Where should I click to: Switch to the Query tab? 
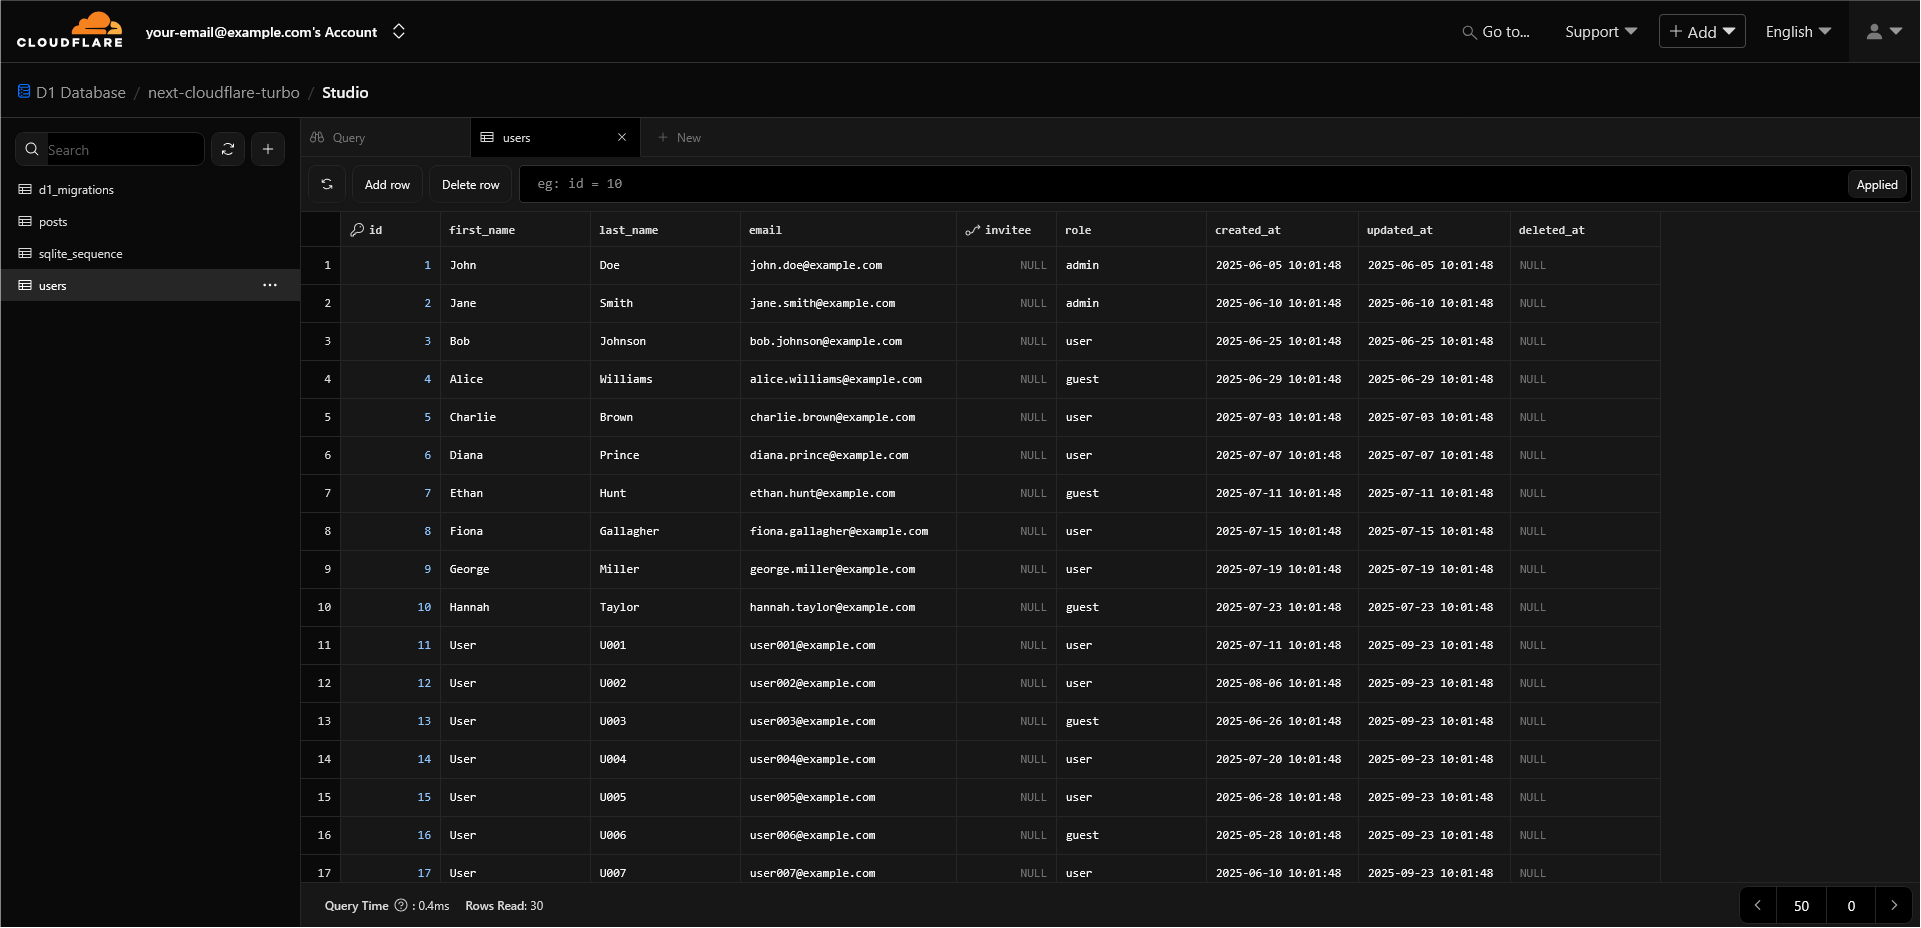tap(386, 138)
